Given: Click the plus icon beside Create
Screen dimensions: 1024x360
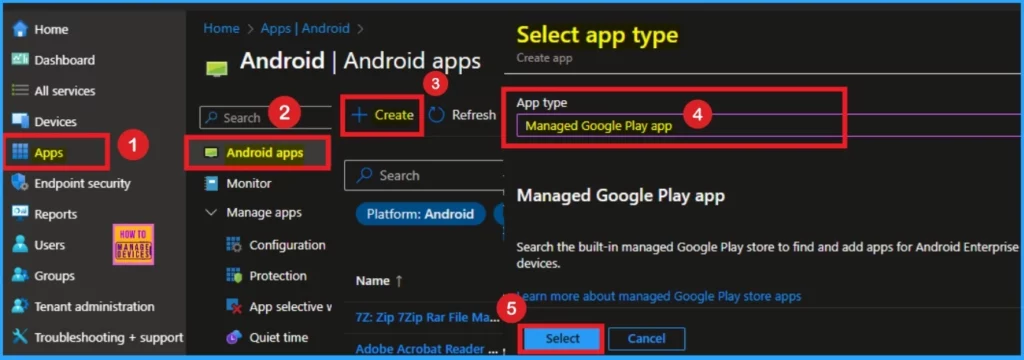Looking at the screenshot, I should [359, 115].
